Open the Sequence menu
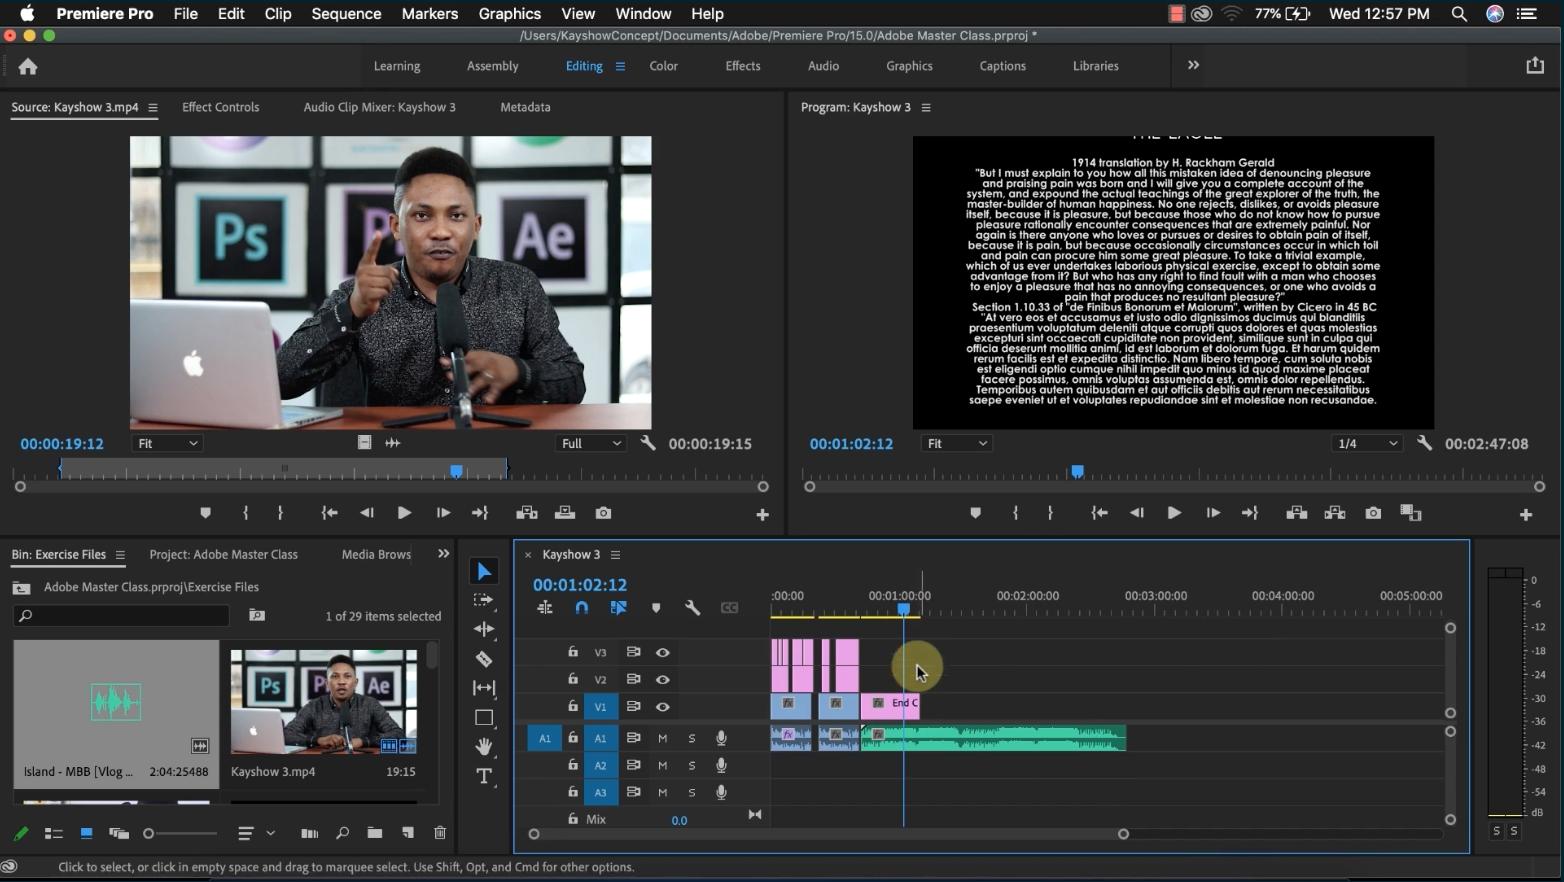 point(346,13)
